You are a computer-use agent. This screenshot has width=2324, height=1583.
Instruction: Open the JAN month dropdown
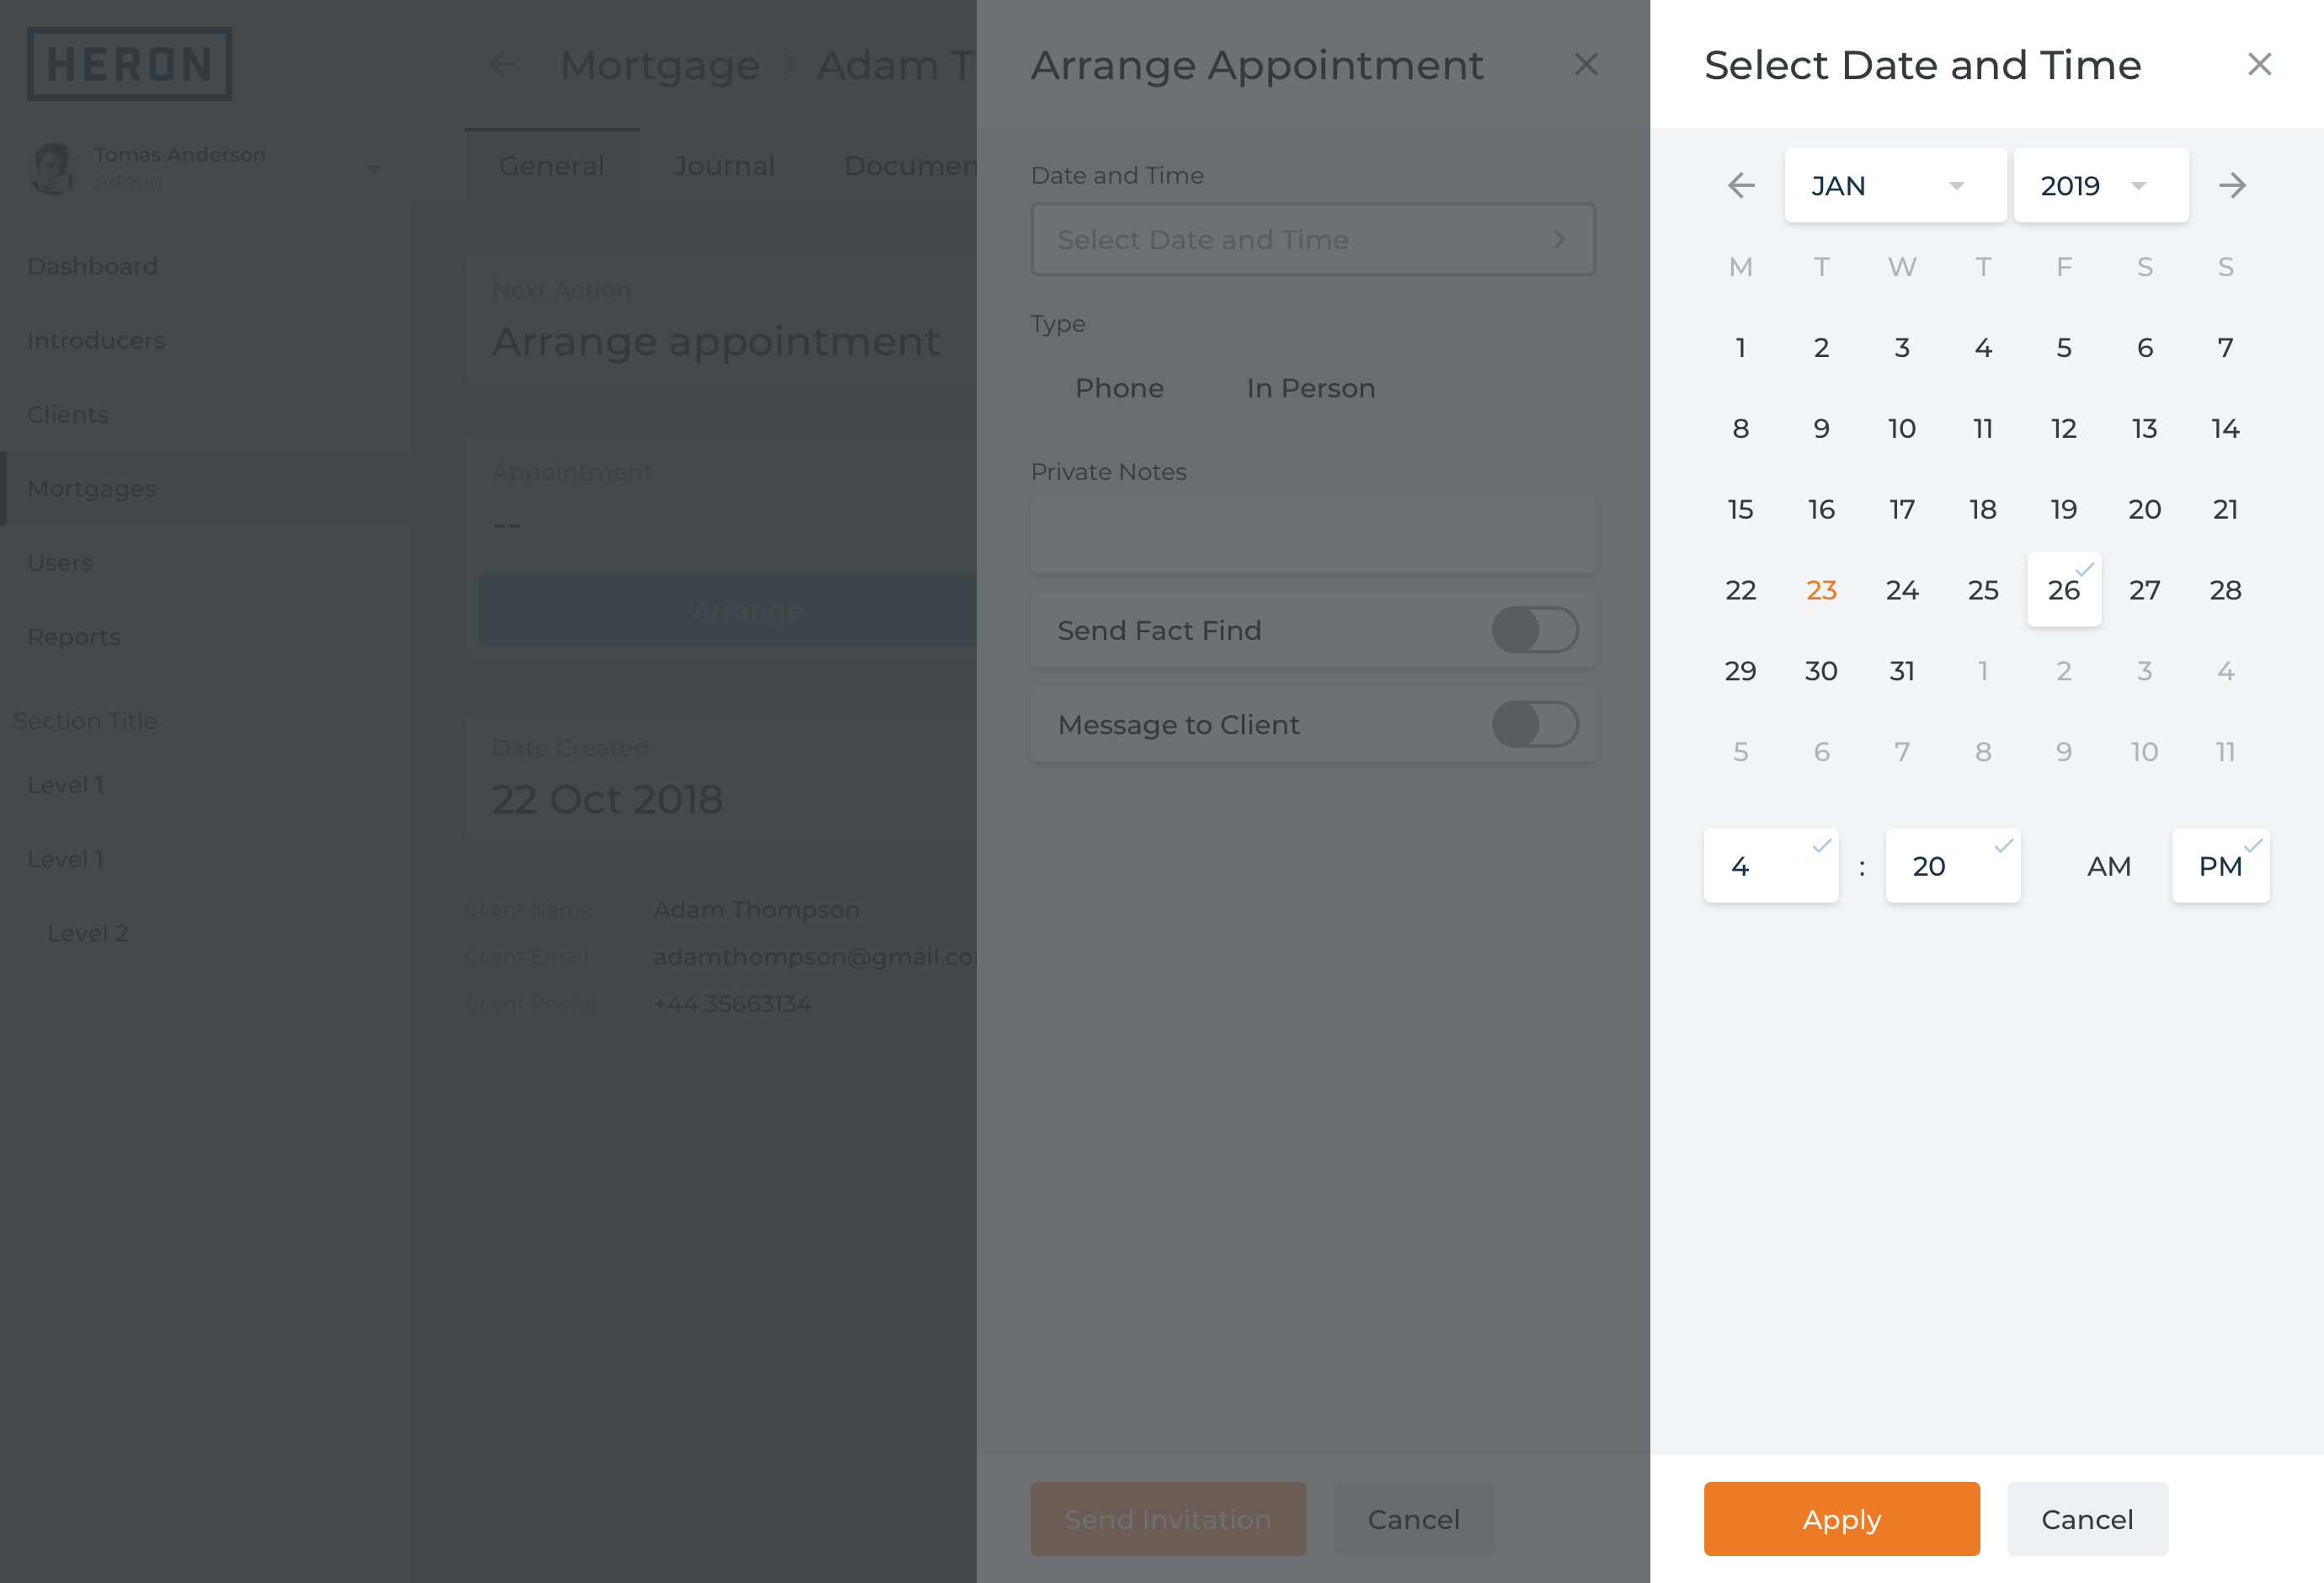point(1895,185)
